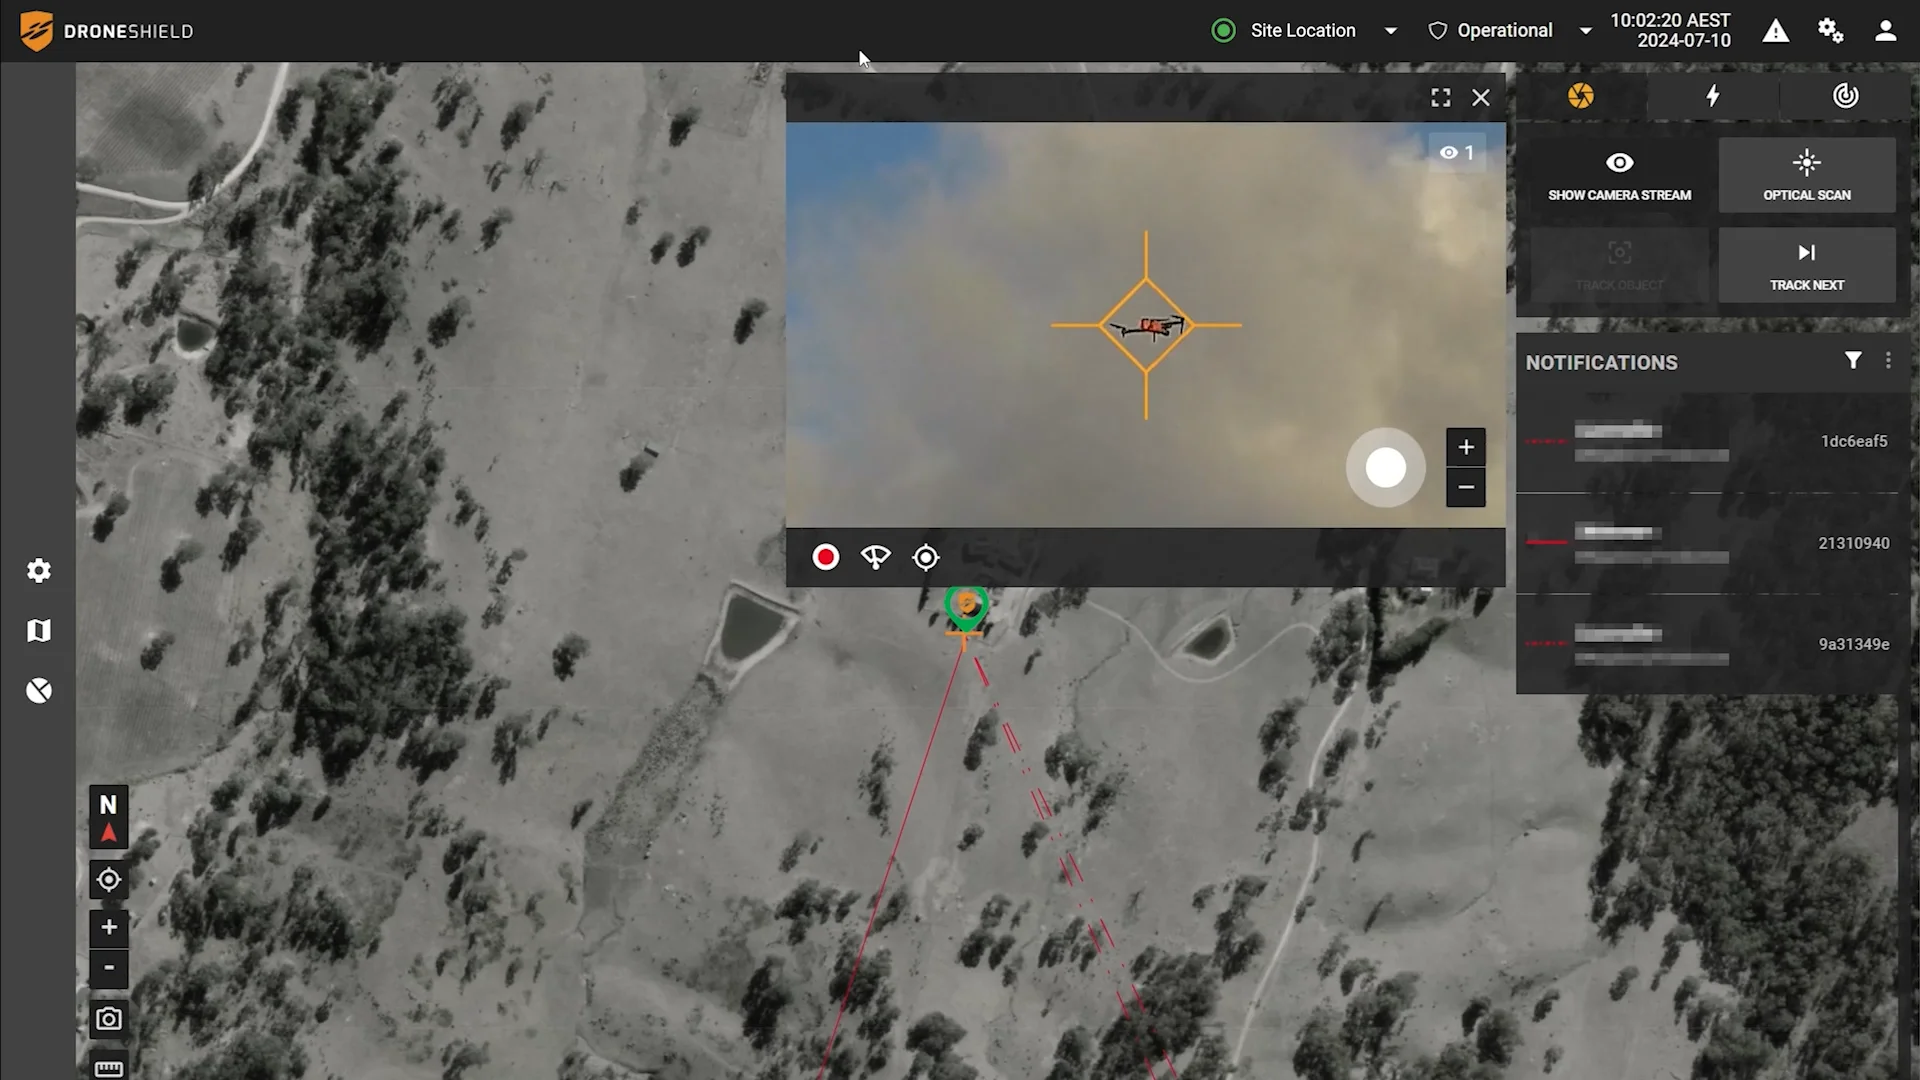This screenshot has height=1080, width=1920.
Task: Expand the Site Location dropdown
Action: [x=1390, y=30]
